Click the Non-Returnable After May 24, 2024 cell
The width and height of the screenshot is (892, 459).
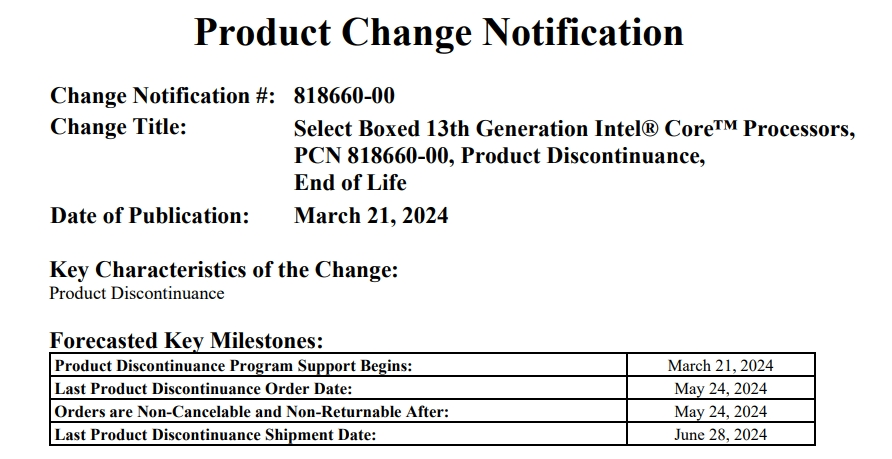(x=721, y=411)
